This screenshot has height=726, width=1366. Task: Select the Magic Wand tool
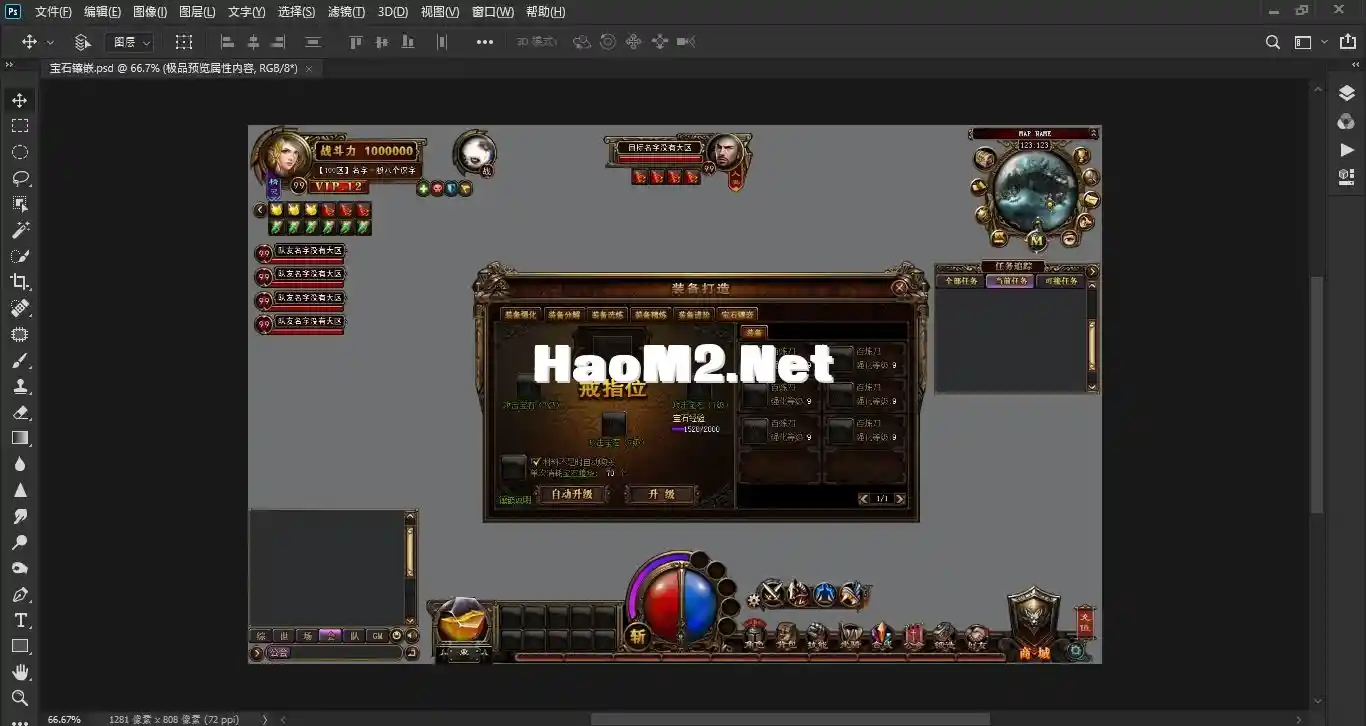coord(20,230)
